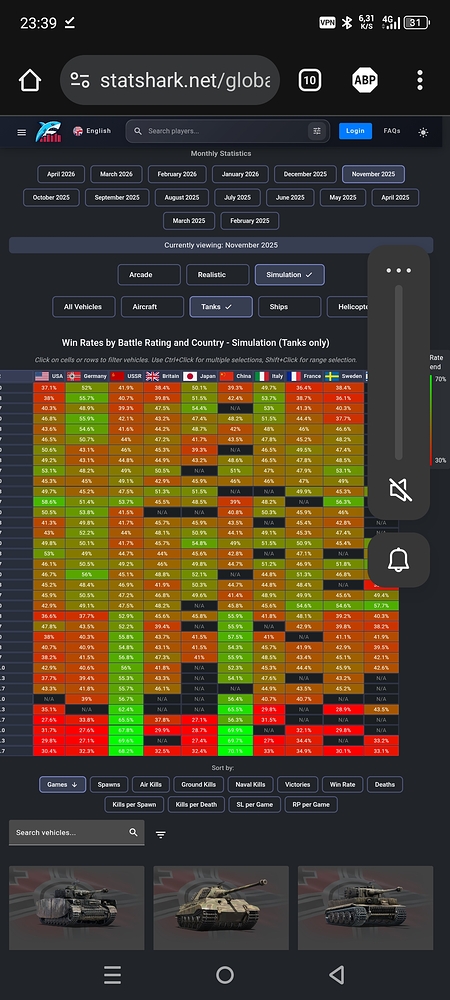Sort by Kills per Death

196,804
